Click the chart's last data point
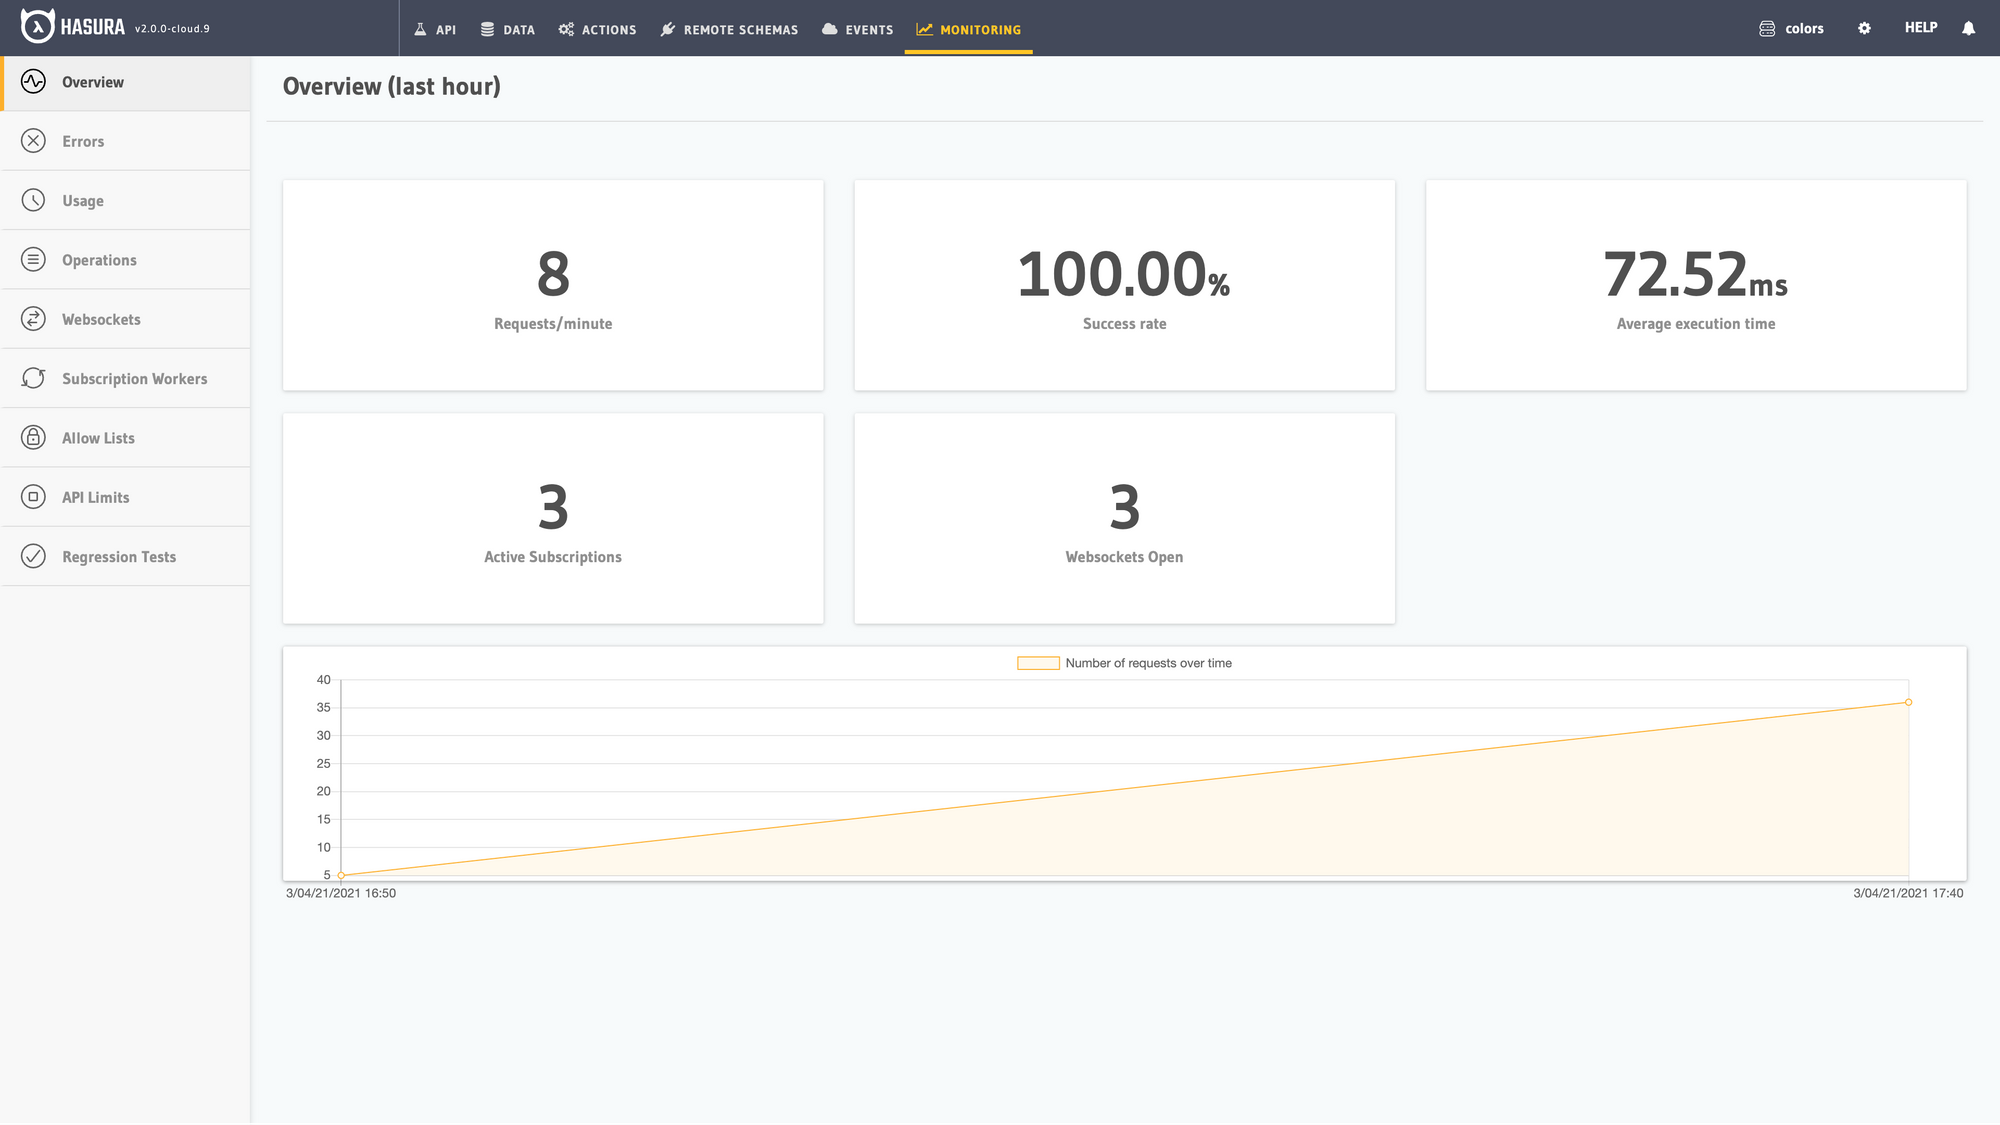This screenshot has height=1125, width=2000. pos(1908,703)
